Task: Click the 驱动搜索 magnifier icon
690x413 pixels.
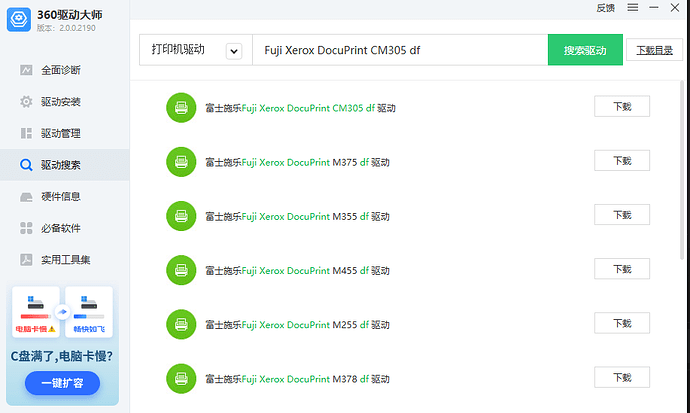Action: click(26, 165)
